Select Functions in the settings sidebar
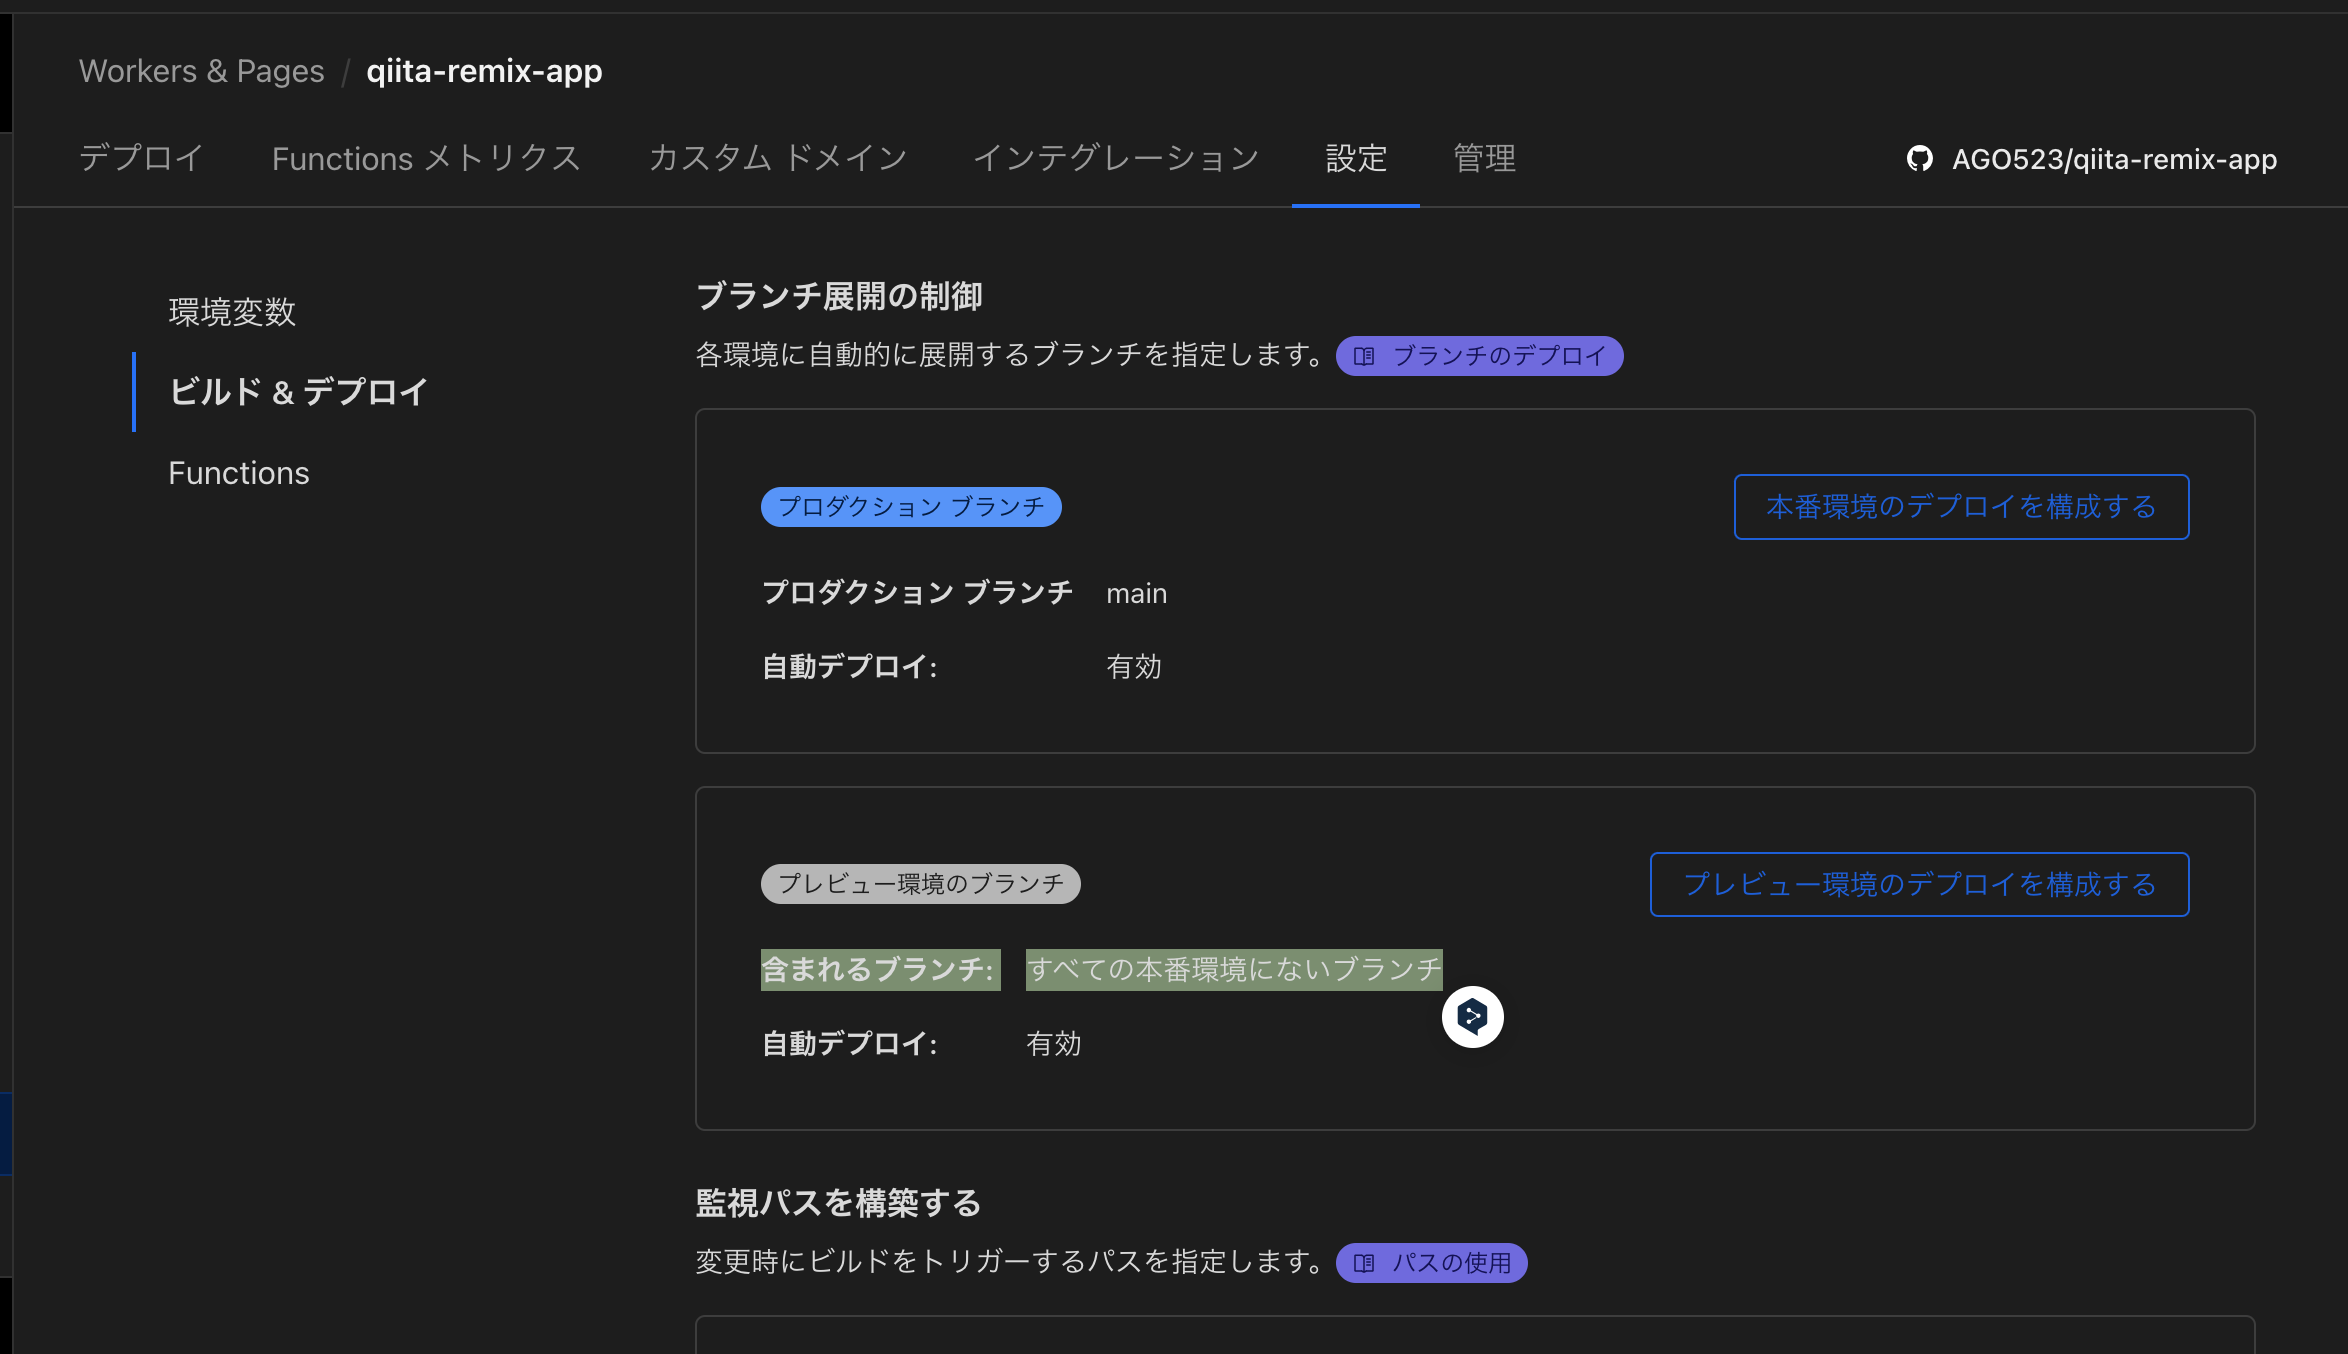Screen dimensions: 2348x1354 [x=239, y=472]
